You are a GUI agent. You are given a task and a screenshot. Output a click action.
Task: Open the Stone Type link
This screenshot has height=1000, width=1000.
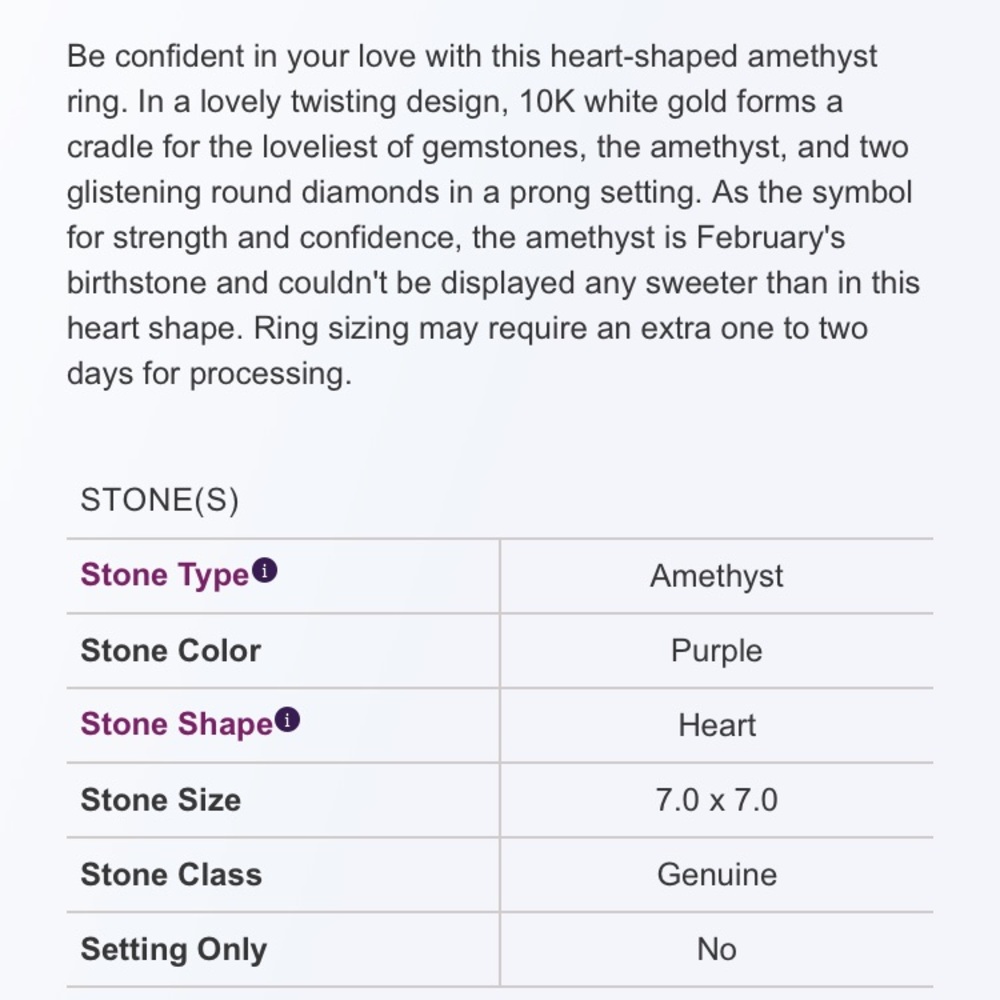point(165,575)
